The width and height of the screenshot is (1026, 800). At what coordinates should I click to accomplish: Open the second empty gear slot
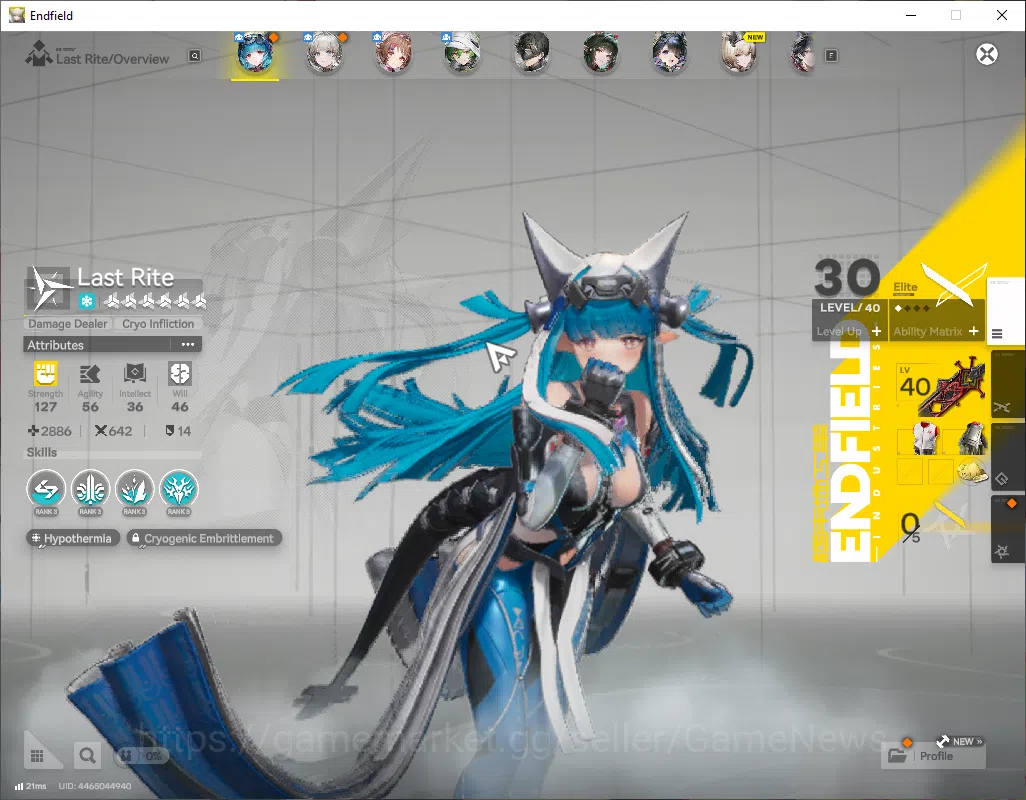pyautogui.click(x=940, y=471)
